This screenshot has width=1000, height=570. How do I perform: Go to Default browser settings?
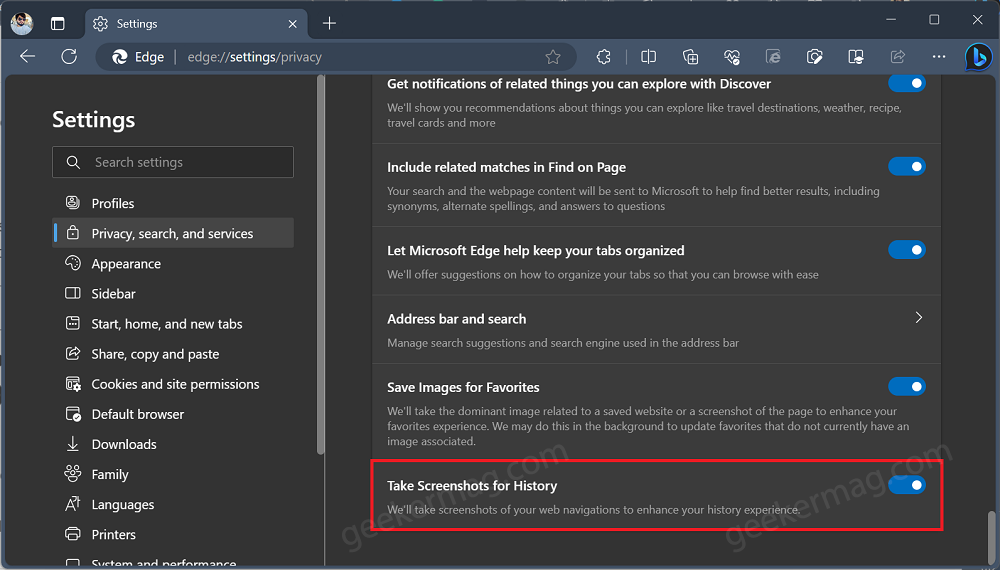(173, 414)
